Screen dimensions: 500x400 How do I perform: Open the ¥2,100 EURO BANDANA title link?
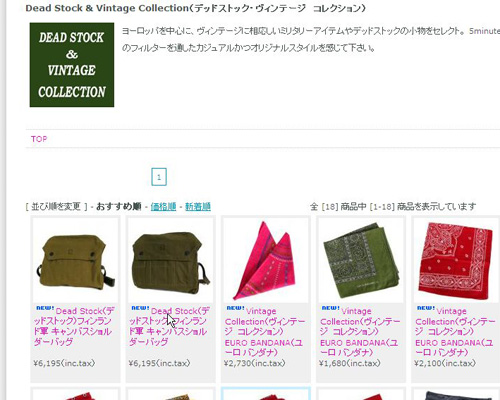point(455,332)
